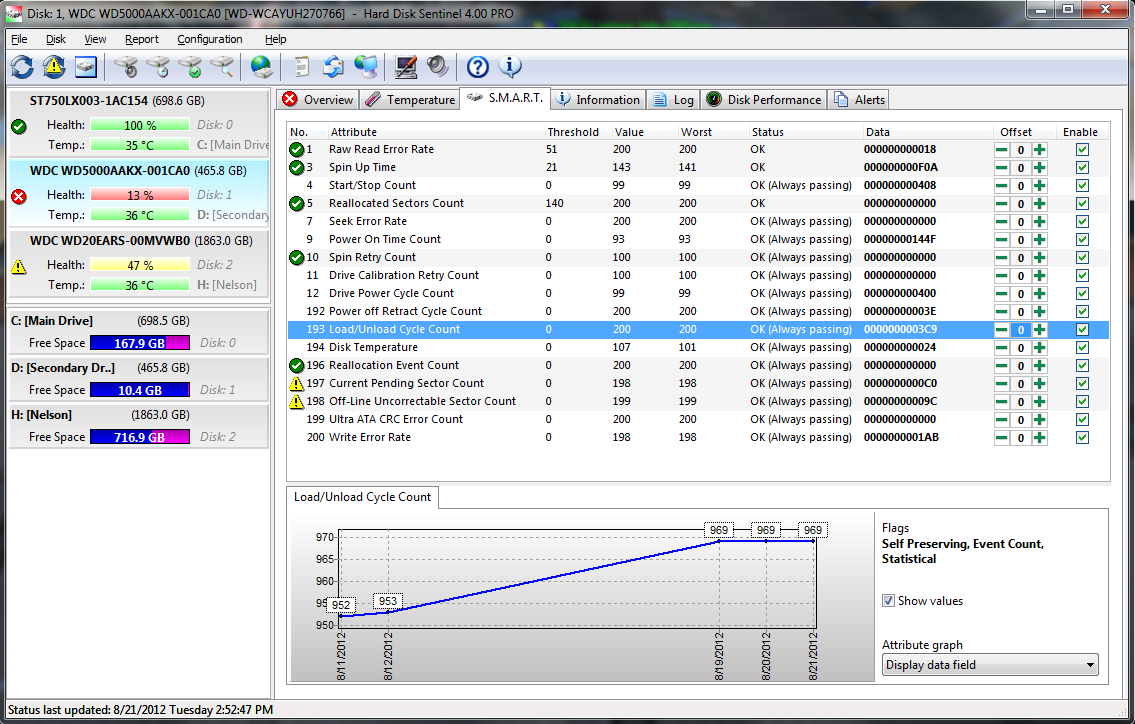Click the disk with magnifier toolbar icon

pos(223,67)
